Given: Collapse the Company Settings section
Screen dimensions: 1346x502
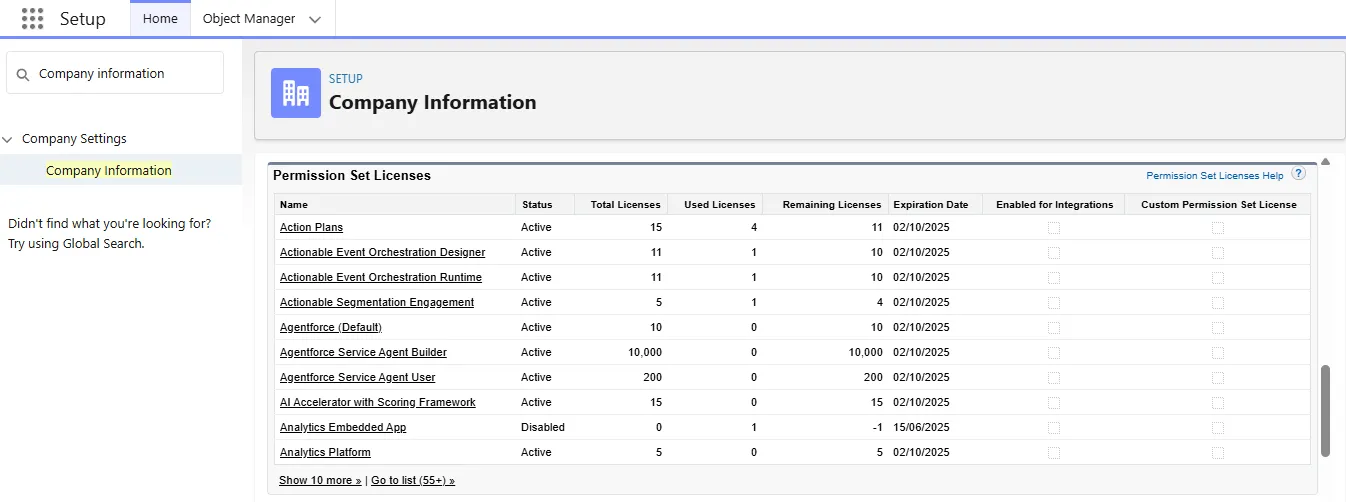Looking at the screenshot, I should click(x=8, y=139).
